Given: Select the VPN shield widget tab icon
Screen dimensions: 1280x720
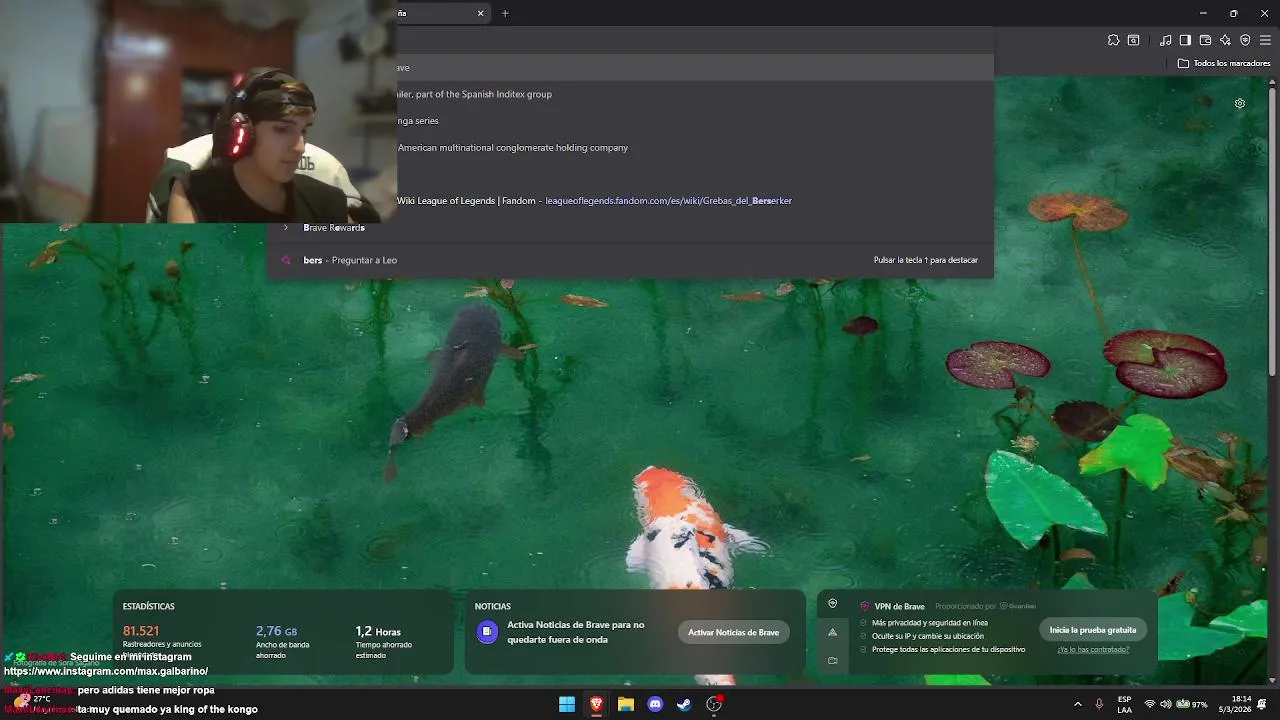Looking at the screenshot, I should (832, 604).
